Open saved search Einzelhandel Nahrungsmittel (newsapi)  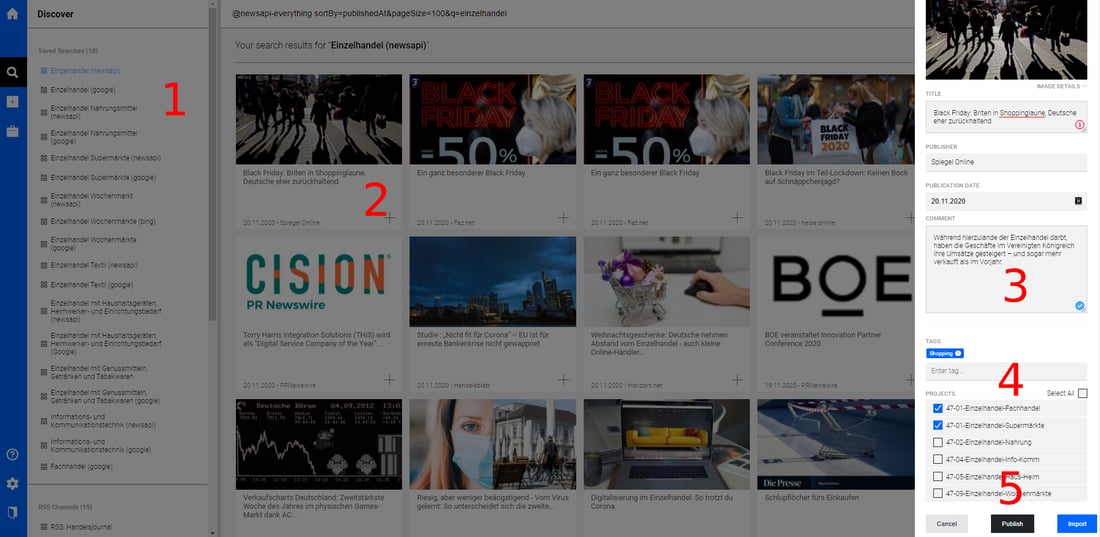(94, 112)
